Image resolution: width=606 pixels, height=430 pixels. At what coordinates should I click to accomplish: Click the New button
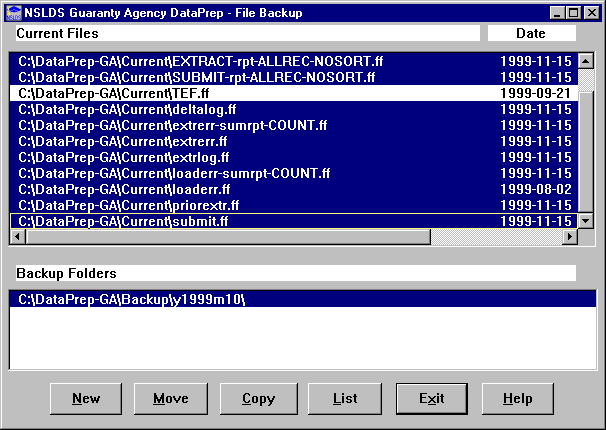point(86,398)
